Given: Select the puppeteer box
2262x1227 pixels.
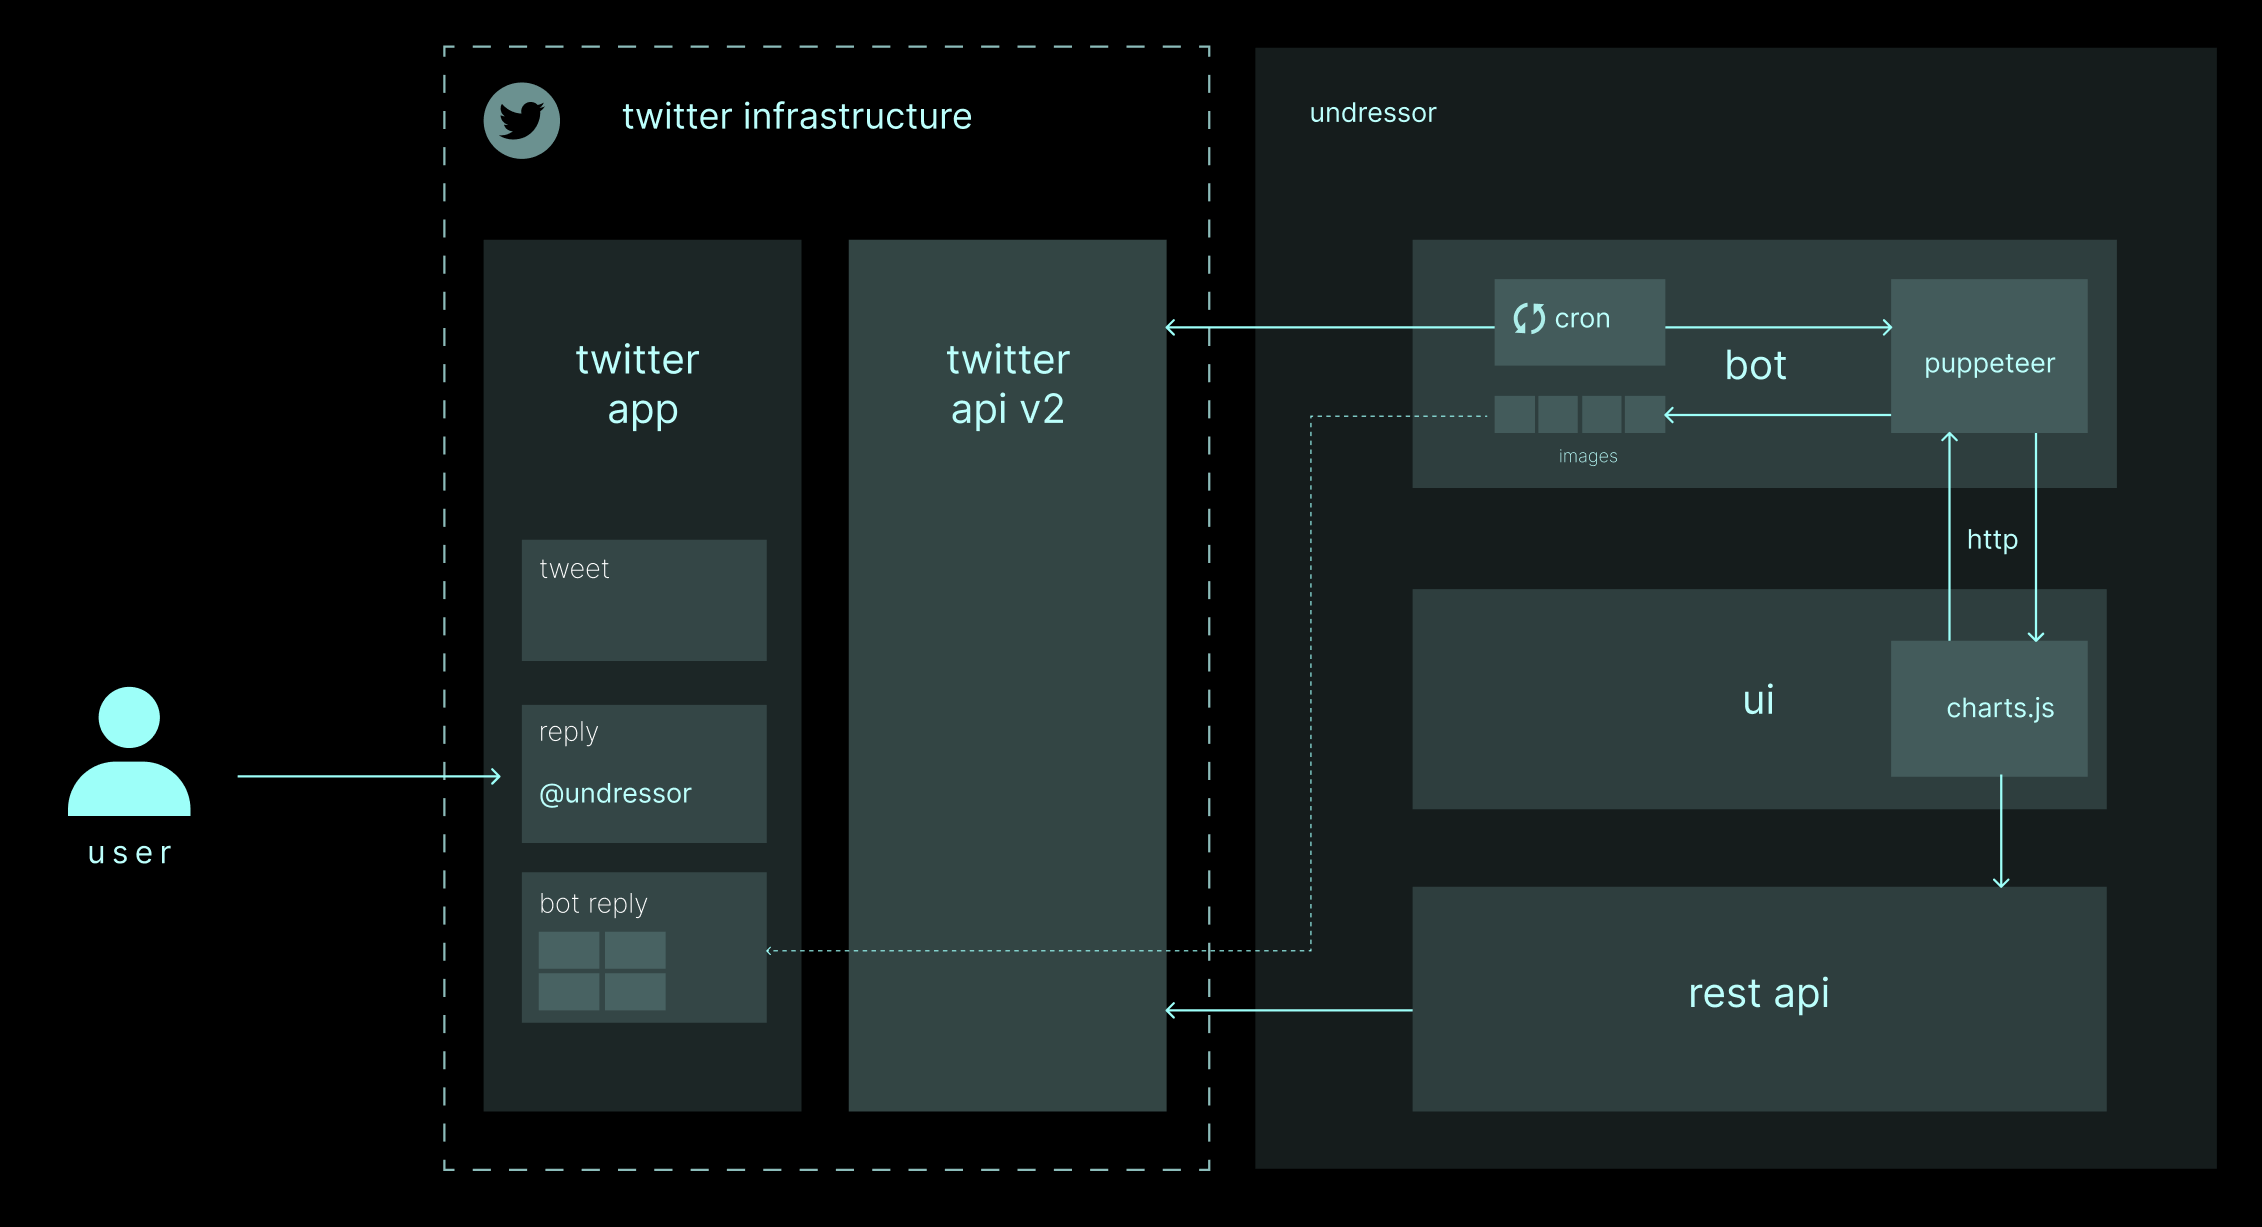Looking at the screenshot, I should point(1988,361).
